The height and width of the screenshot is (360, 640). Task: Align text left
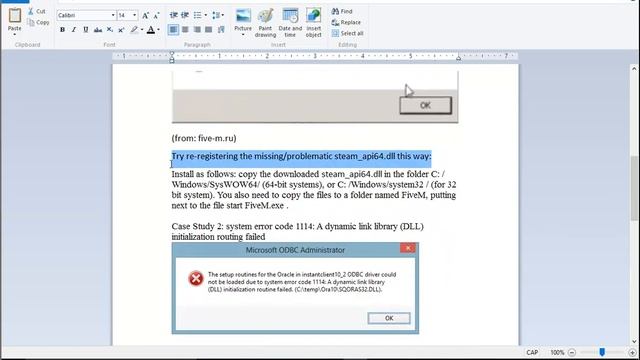click(173, 29)
